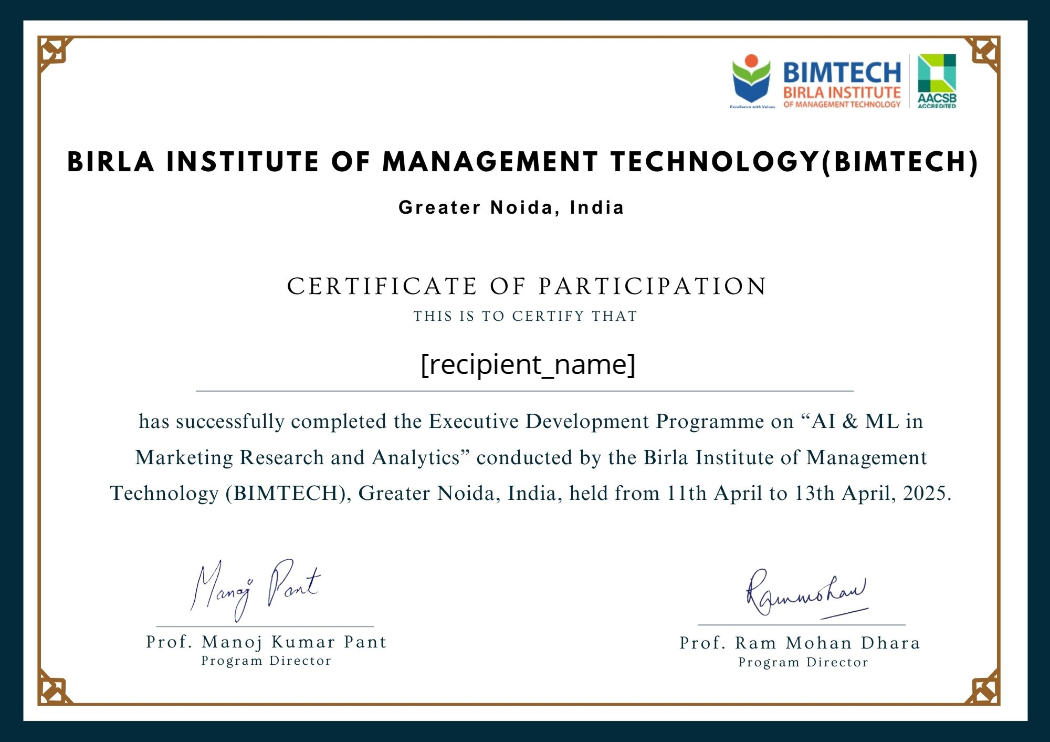Click the name "Prof. Manoj Kumar Pant"
1050x742 pixels.
click(x=267, y=642)
